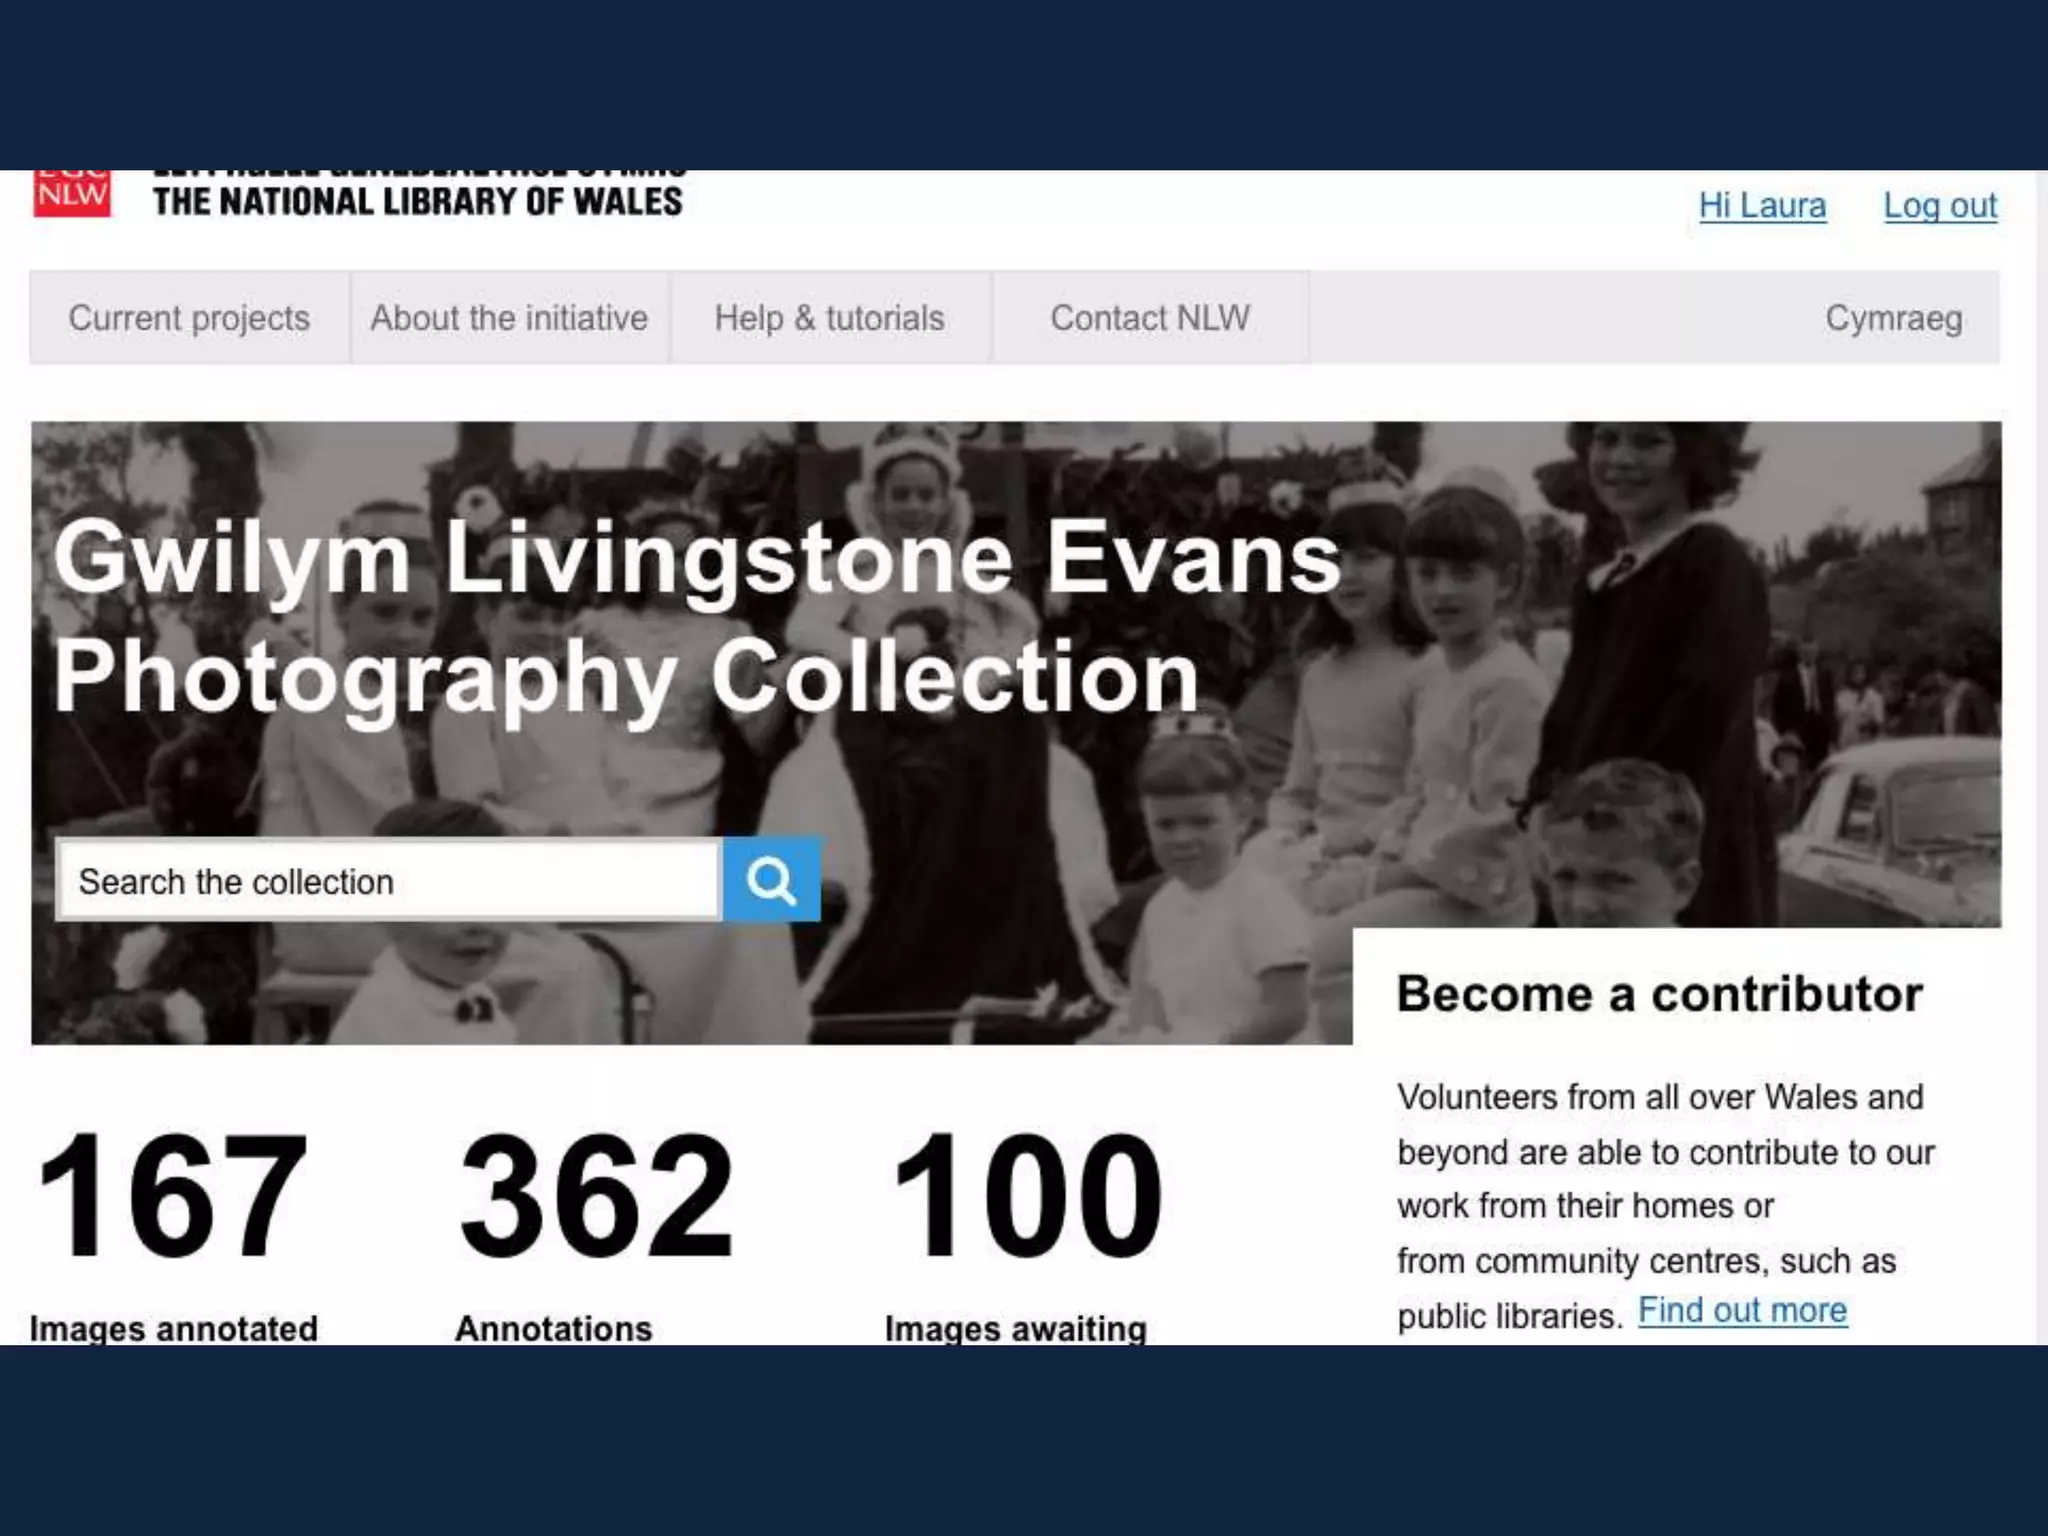Open the Current projects menu item
2048x1536 pixels.
pyautogui.click(x=189, y=318)
